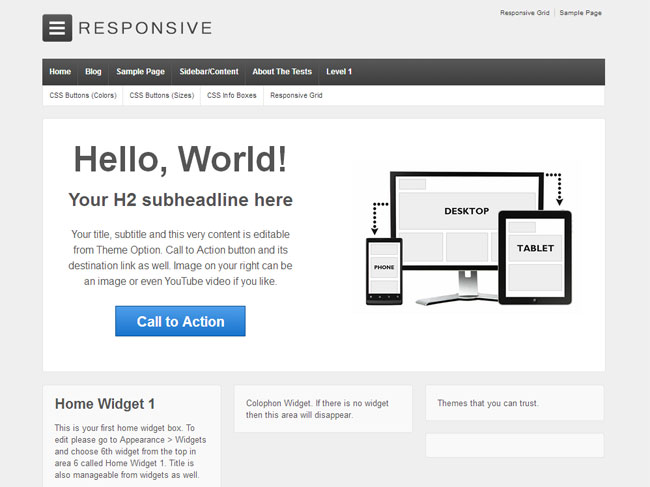Click the Home Widget 1 title
This screenshot has width=650, height=487.
coord(105,404)
